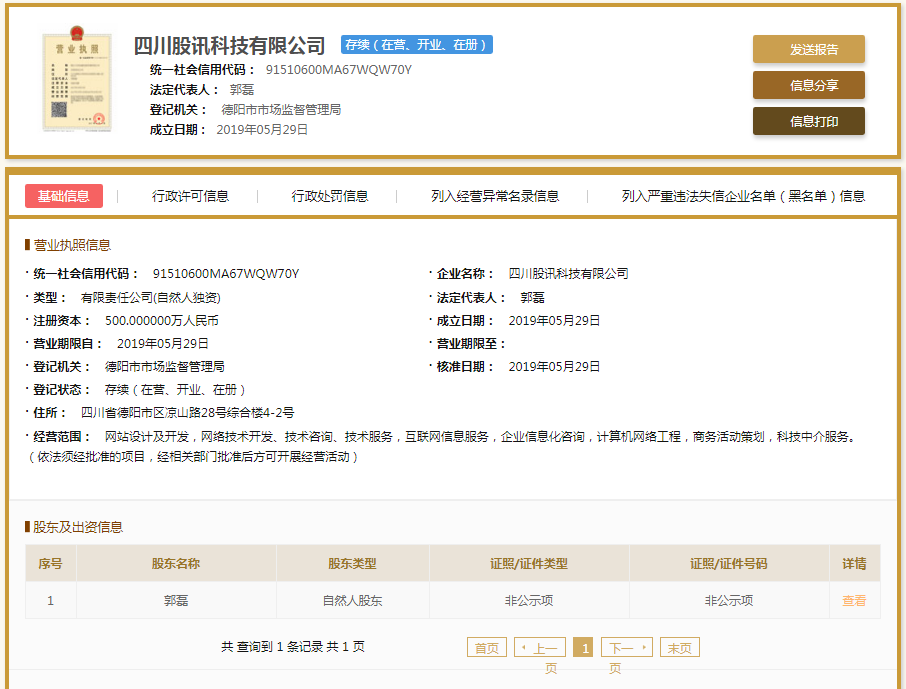The height and width of the screenshot is (689, 906).
Task: Select page number 1
Action: [x=584, y=646]
